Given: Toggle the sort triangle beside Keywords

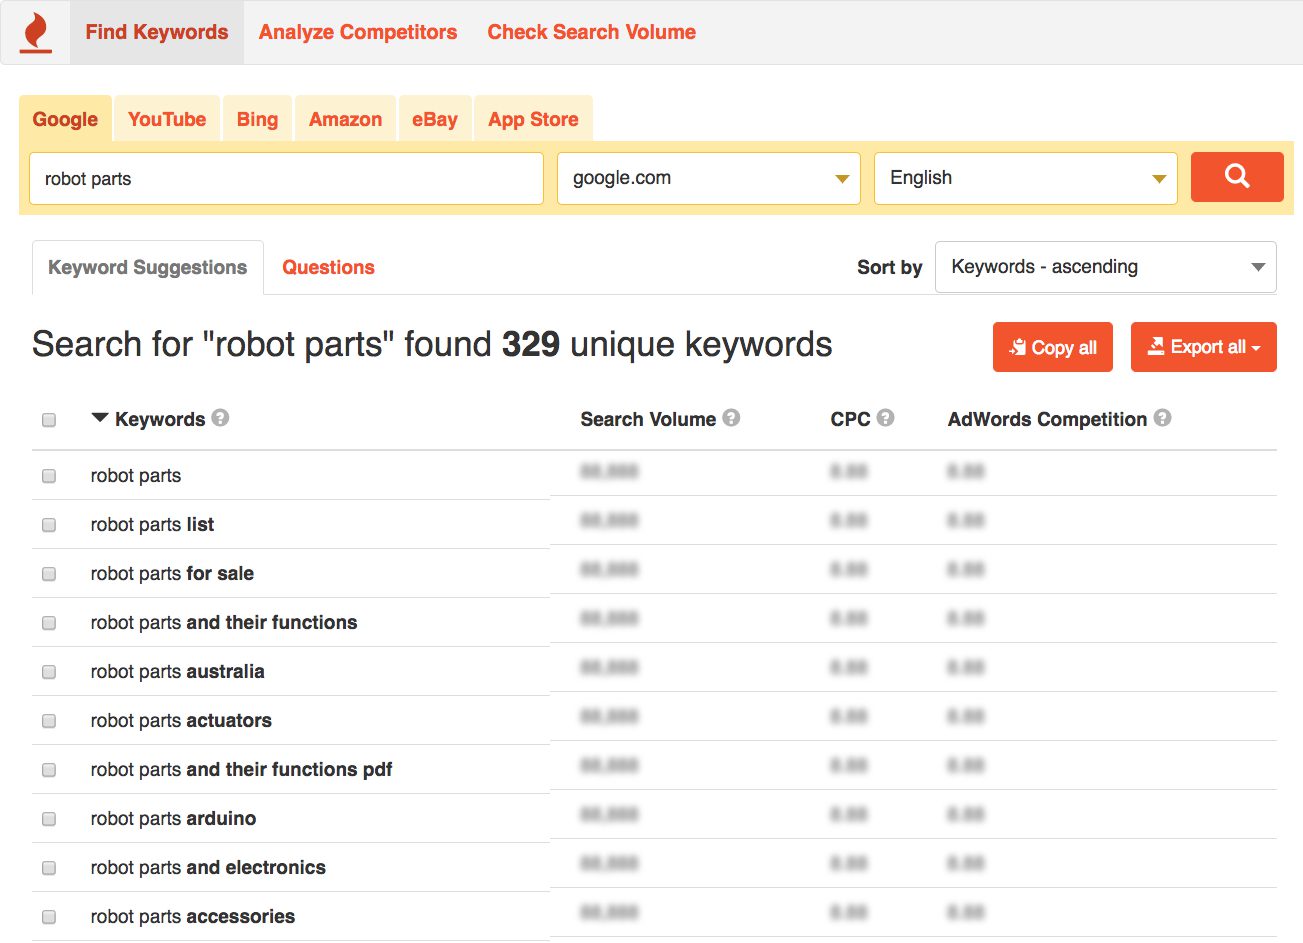Looking at the screenshot, I should (x=99, y=419).
